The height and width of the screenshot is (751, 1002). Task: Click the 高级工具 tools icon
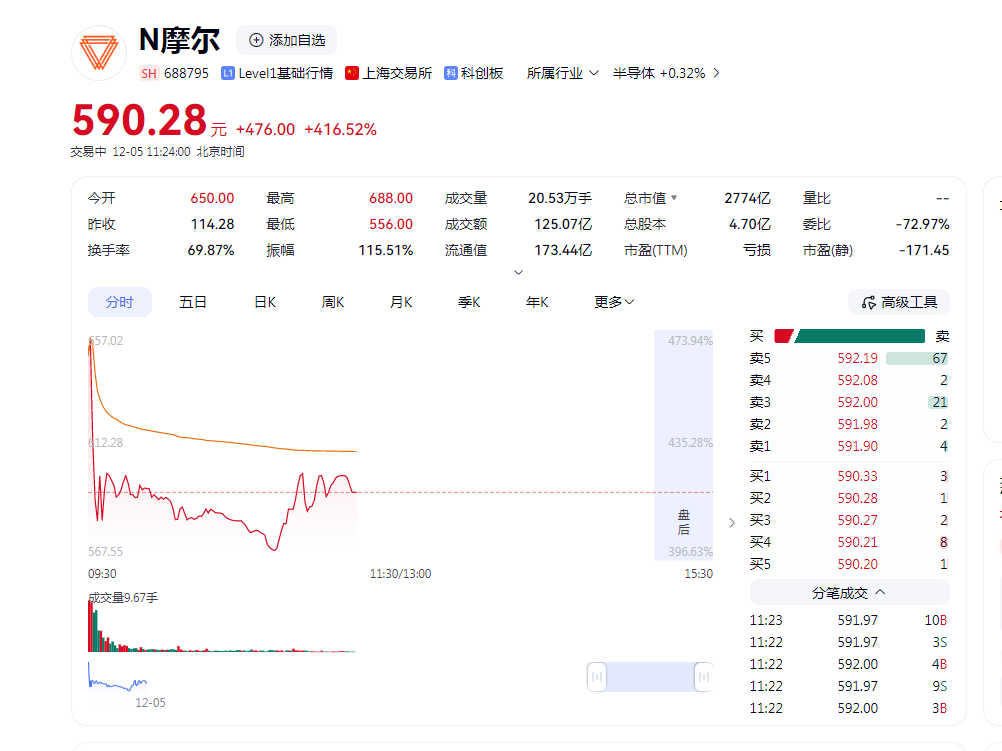click(x=868, y=302)
